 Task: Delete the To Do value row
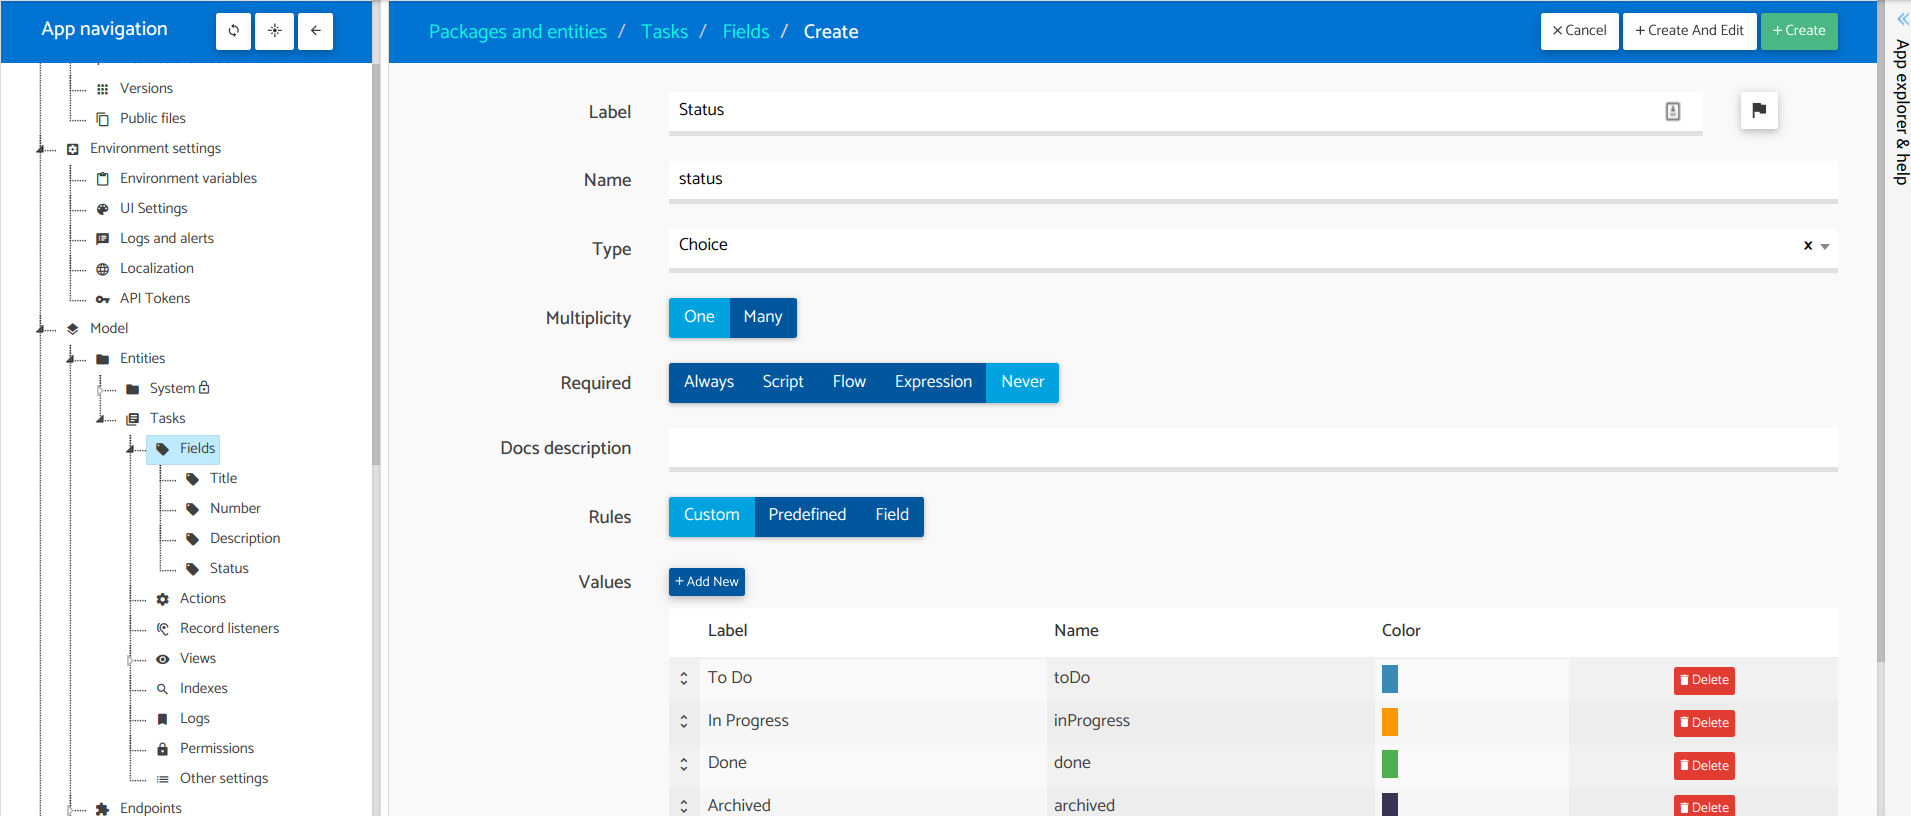1704,680
